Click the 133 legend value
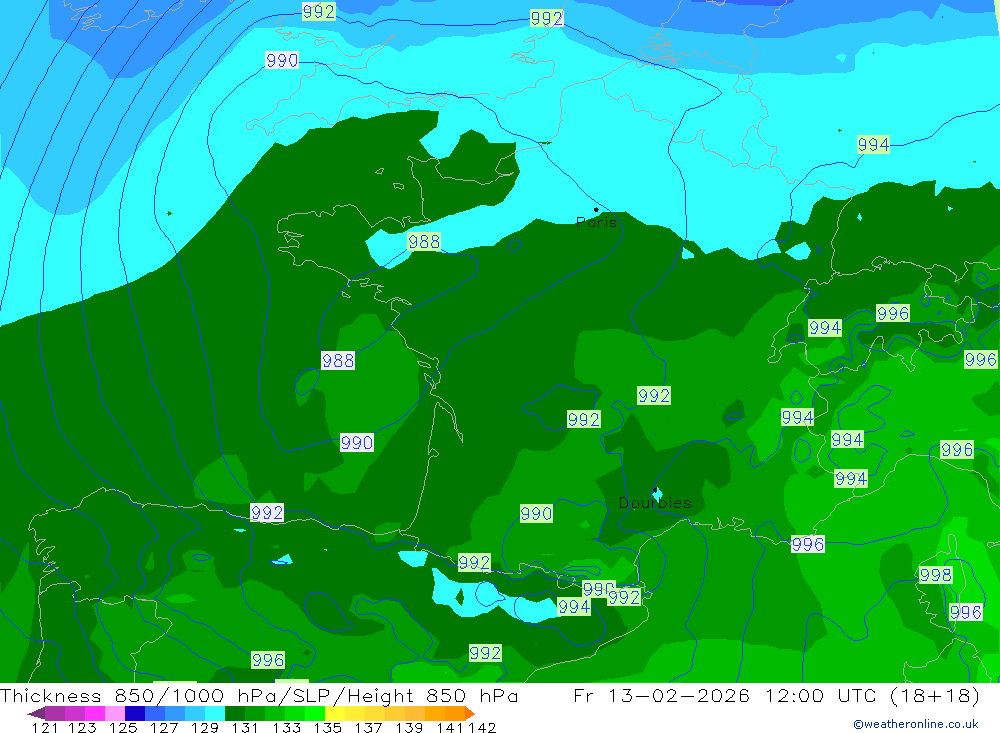The height and width of the screenshot is (733, 1000). pos(286,727)
